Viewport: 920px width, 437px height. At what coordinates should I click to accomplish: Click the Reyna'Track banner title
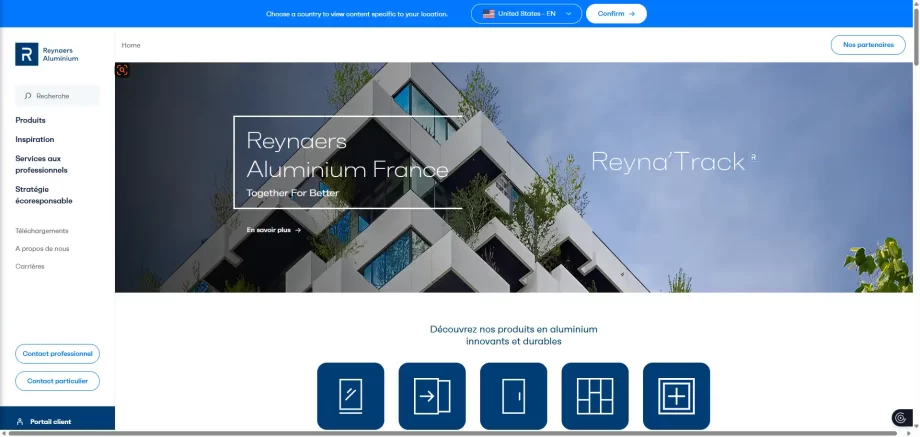coord(674,161)
